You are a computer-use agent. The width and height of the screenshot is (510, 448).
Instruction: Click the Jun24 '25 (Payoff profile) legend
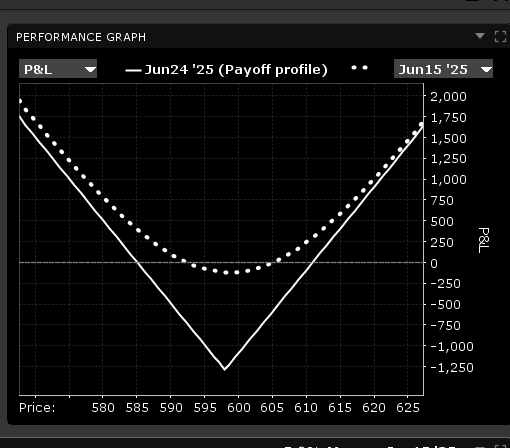[227, 70]
